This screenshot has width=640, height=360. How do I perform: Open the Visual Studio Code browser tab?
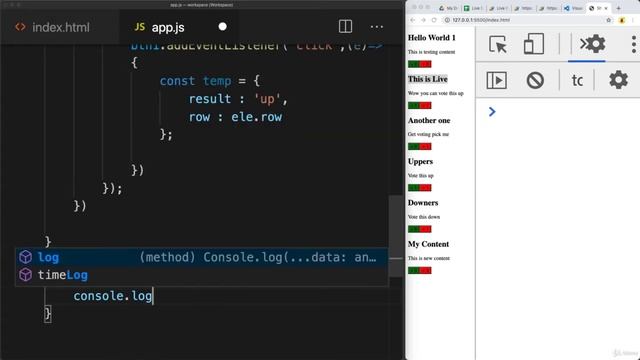(x=573, y=8)
